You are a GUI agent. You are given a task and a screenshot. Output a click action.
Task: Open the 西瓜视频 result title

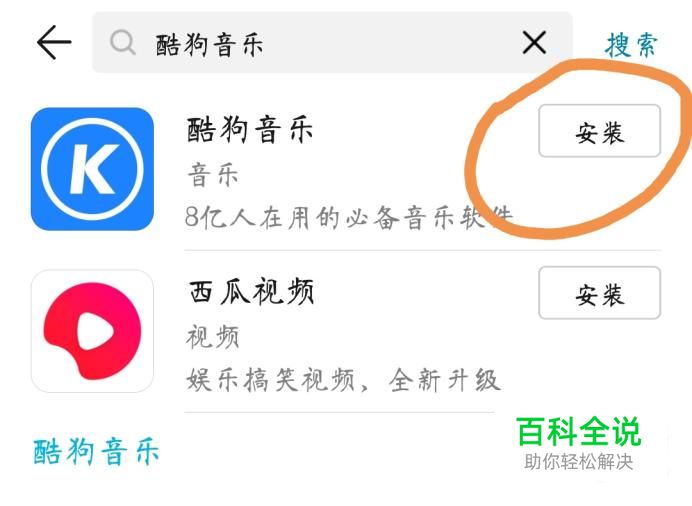pos(252,292)
